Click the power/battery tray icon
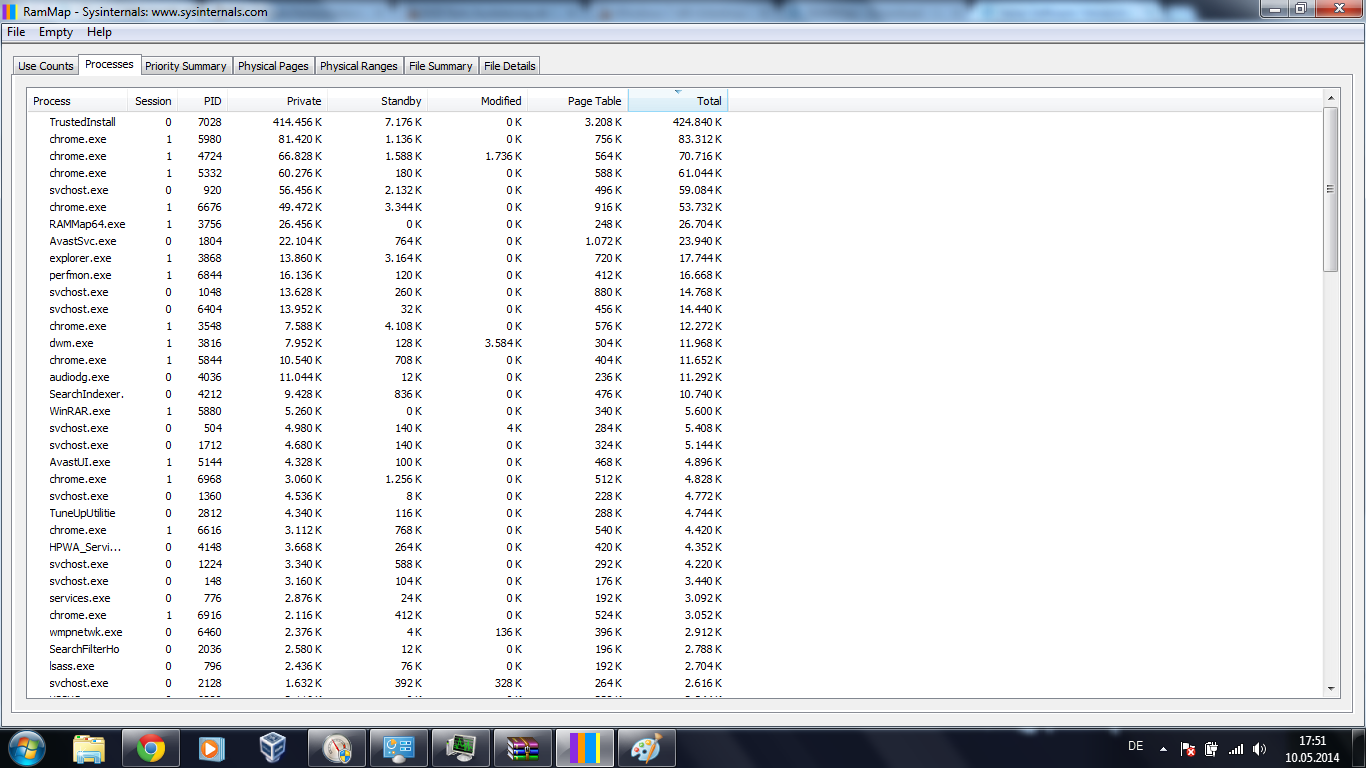 coord(1212,748)
